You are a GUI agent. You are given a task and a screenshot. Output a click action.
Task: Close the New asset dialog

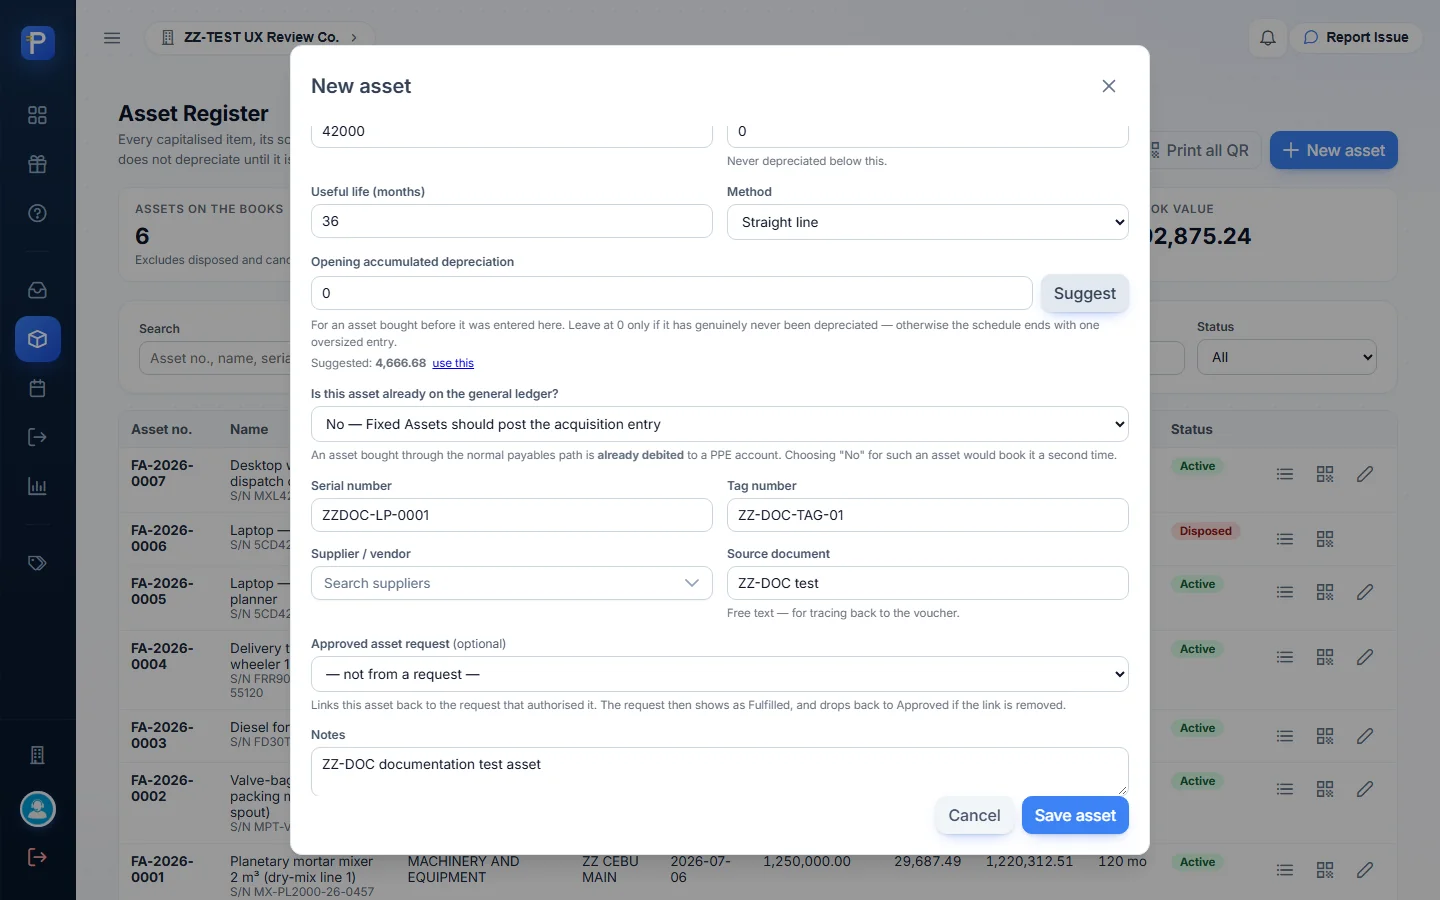pyautogui.click(x=1108, y=86)
